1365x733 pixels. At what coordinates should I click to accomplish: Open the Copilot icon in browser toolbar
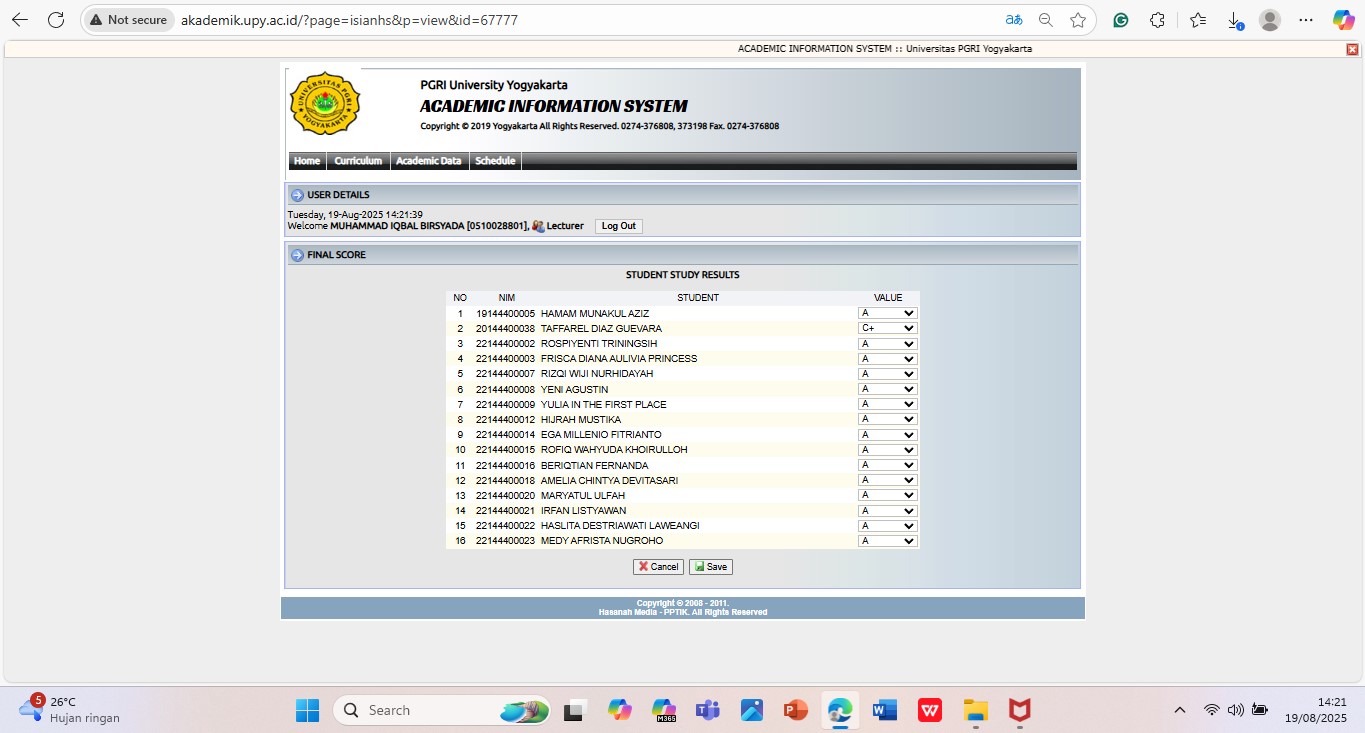[1343, 20]
